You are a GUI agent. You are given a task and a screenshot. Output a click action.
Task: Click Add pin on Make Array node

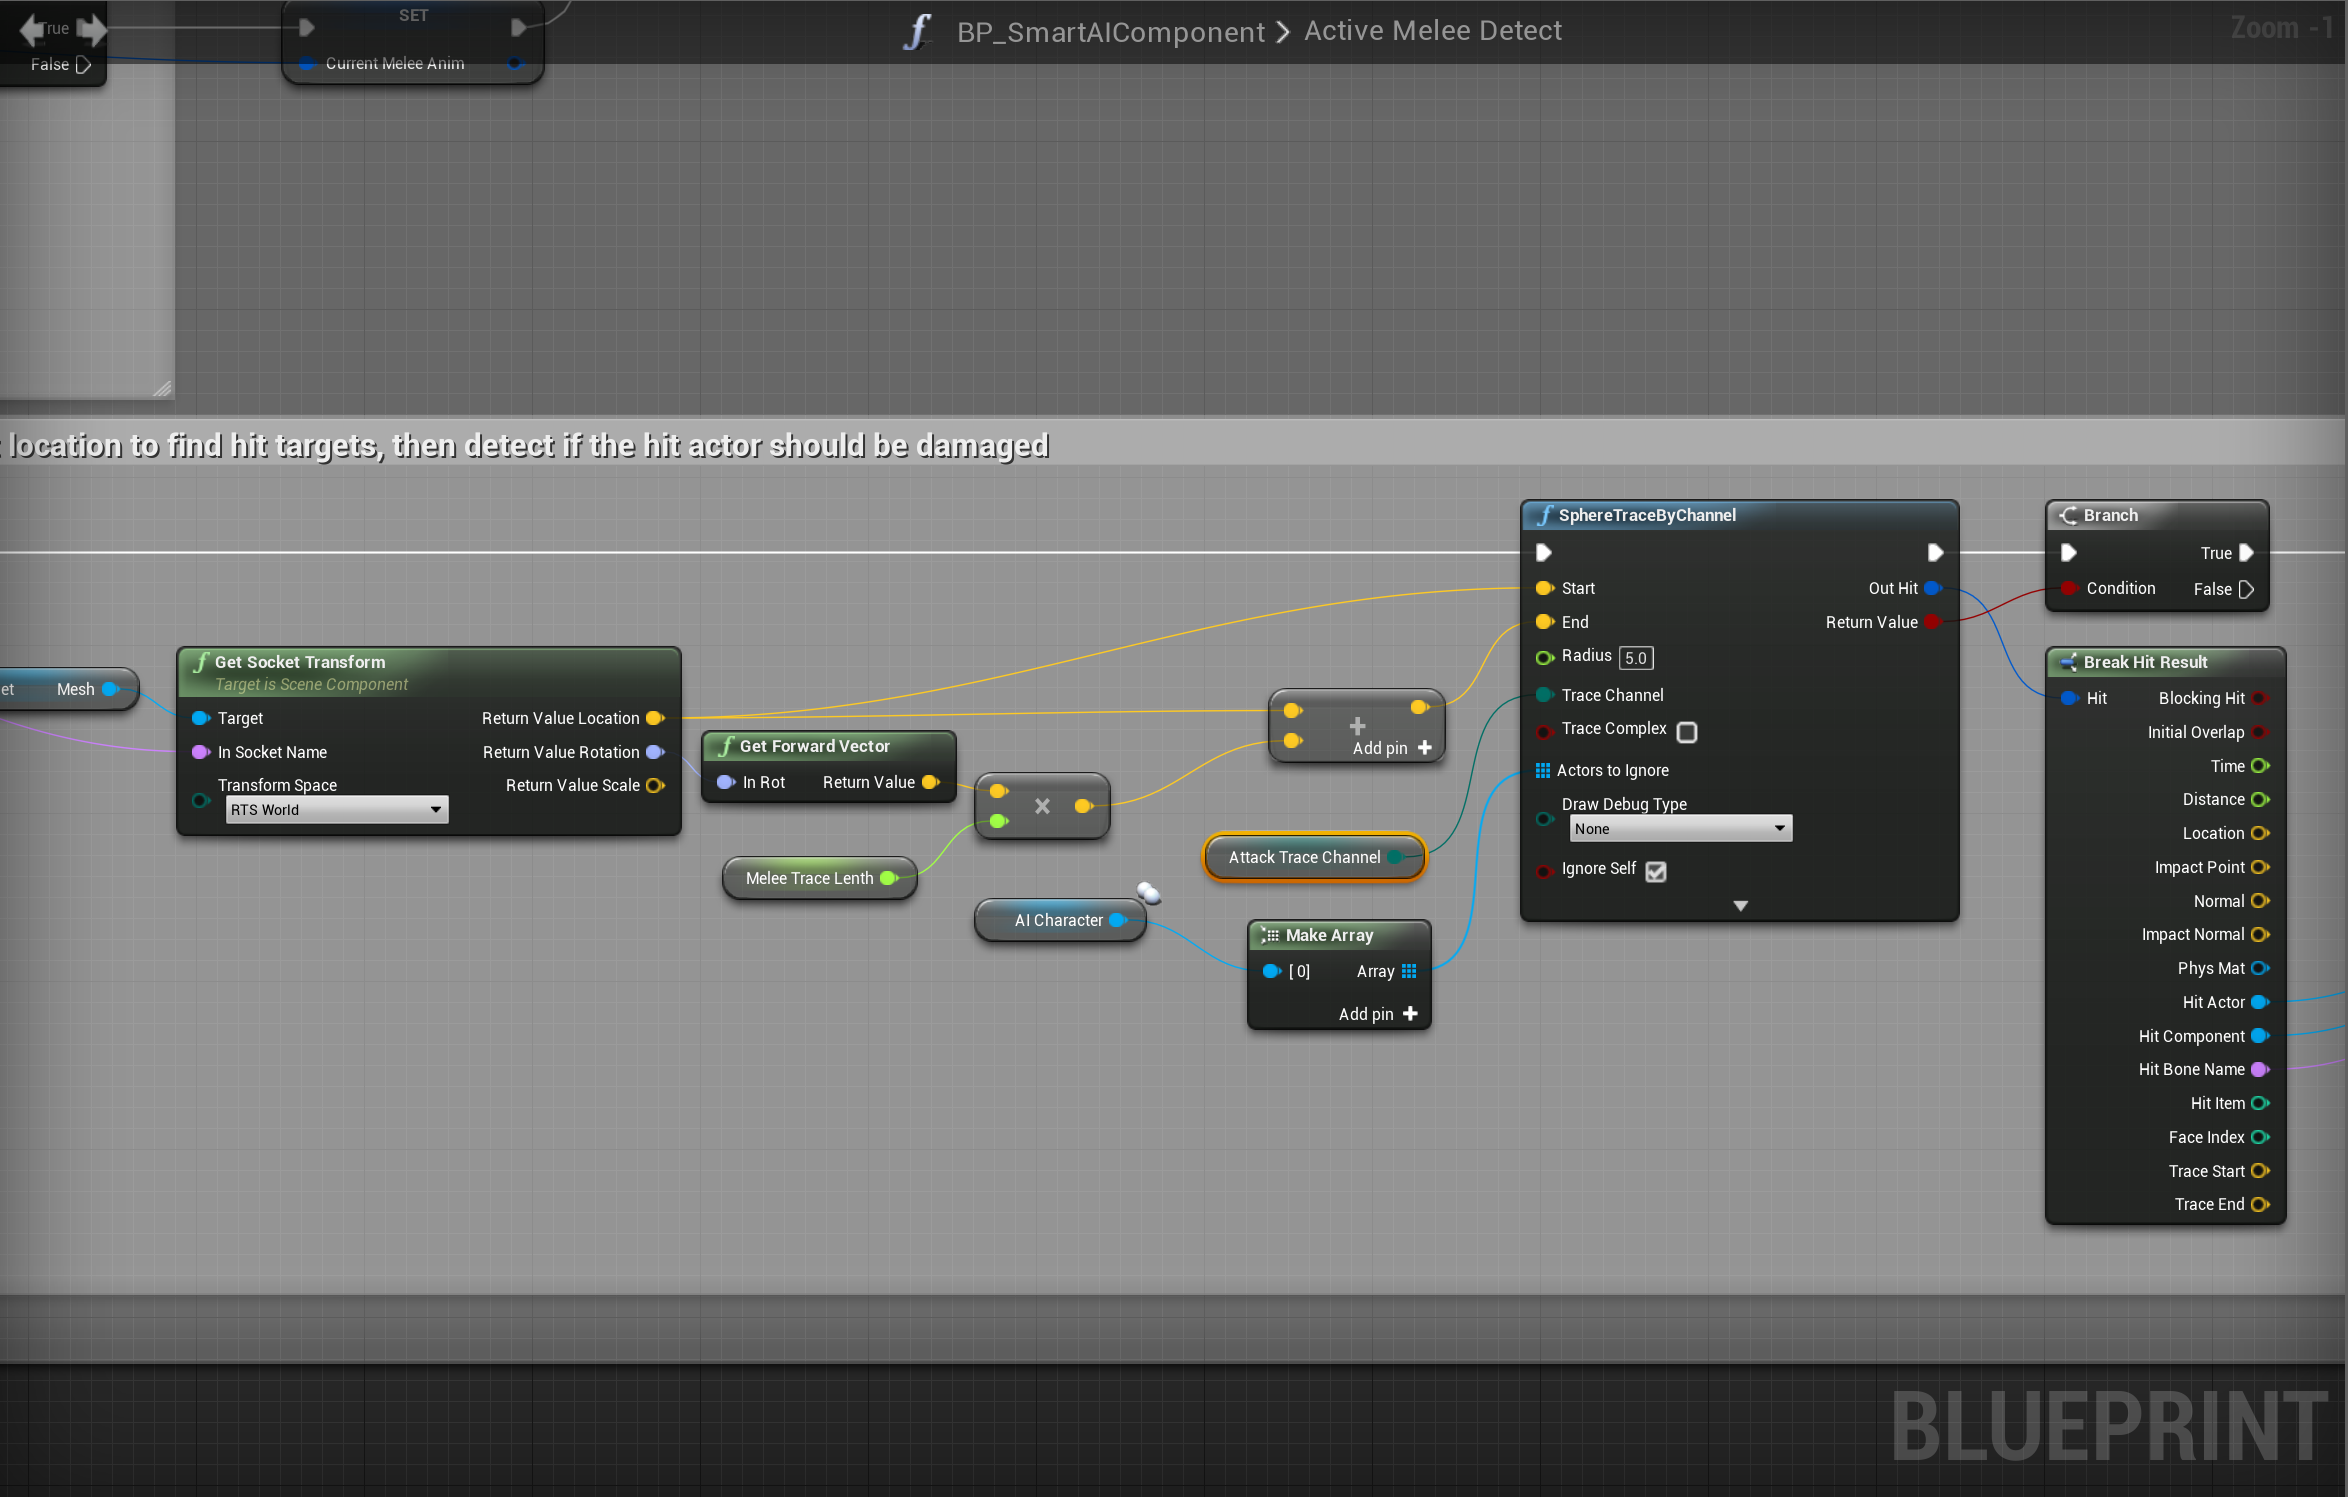[x=1378, y=1014]
